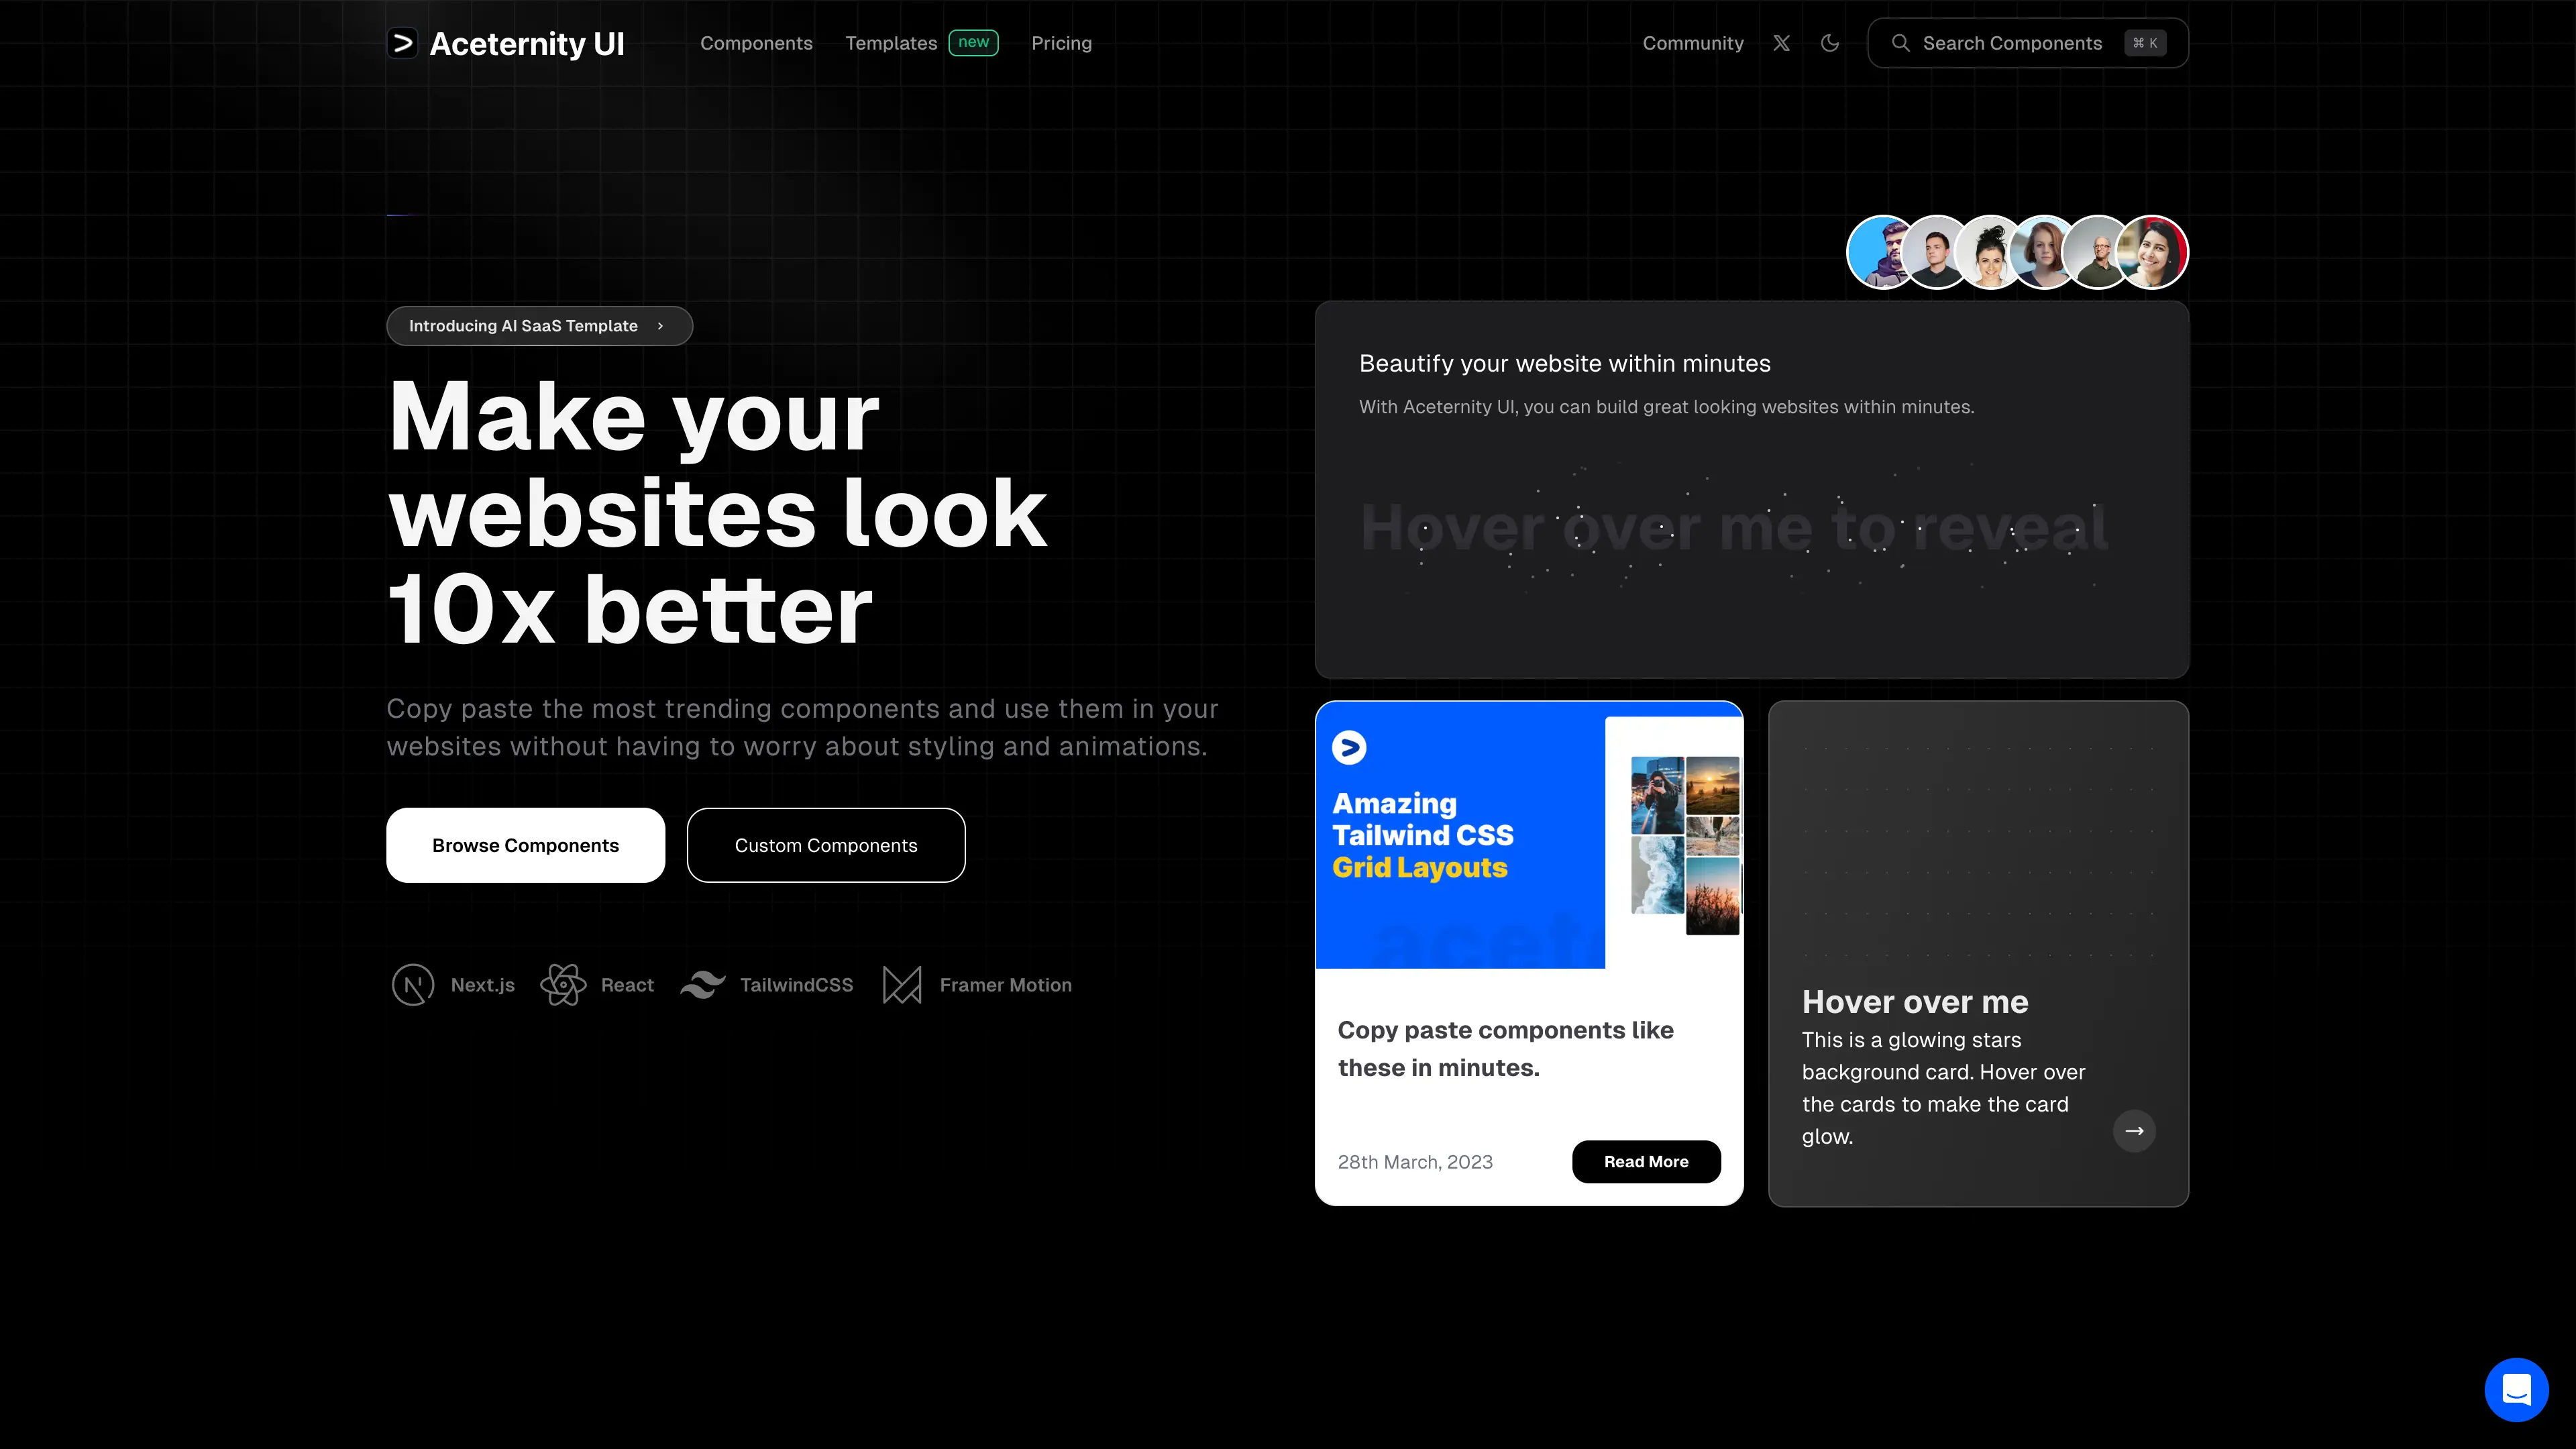Click the React framework icon
Screen dimensions: 2576x1449
click(x=563, y=983)
